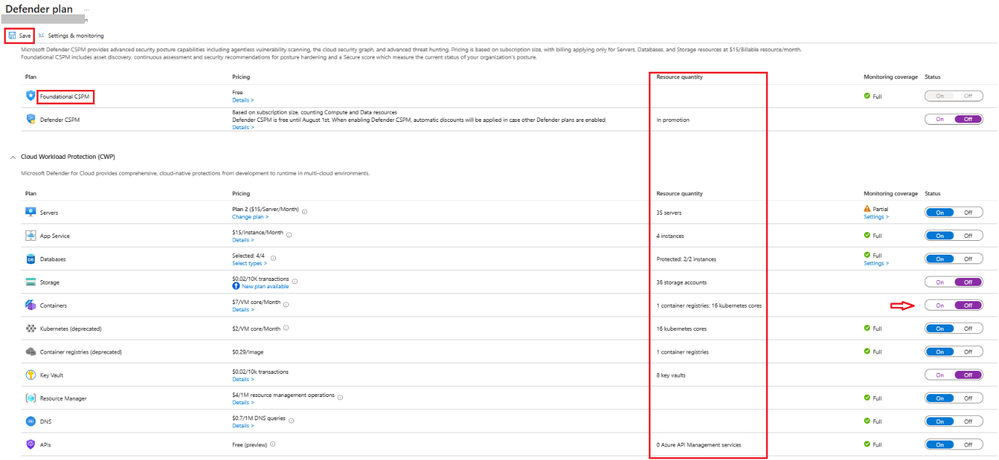Enable the Containers plan status switch
The height and width of the screenshot is (460, 999).
pos(953,305)
